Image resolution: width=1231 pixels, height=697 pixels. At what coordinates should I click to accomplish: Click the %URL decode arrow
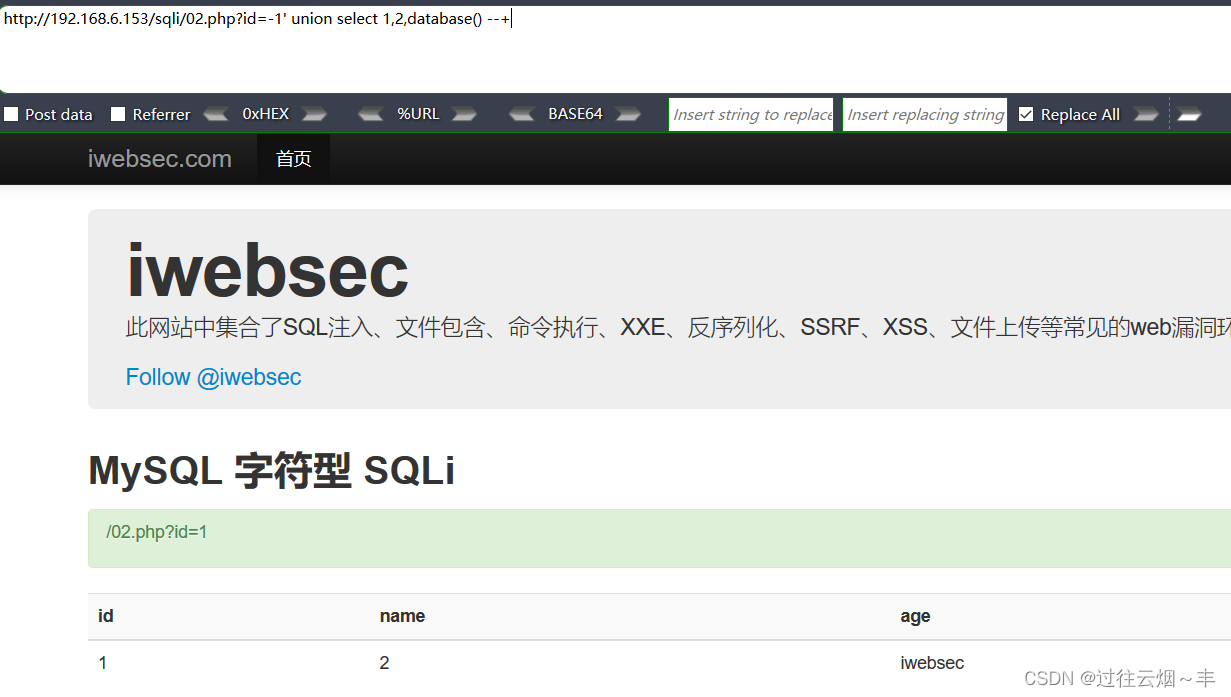370,114
